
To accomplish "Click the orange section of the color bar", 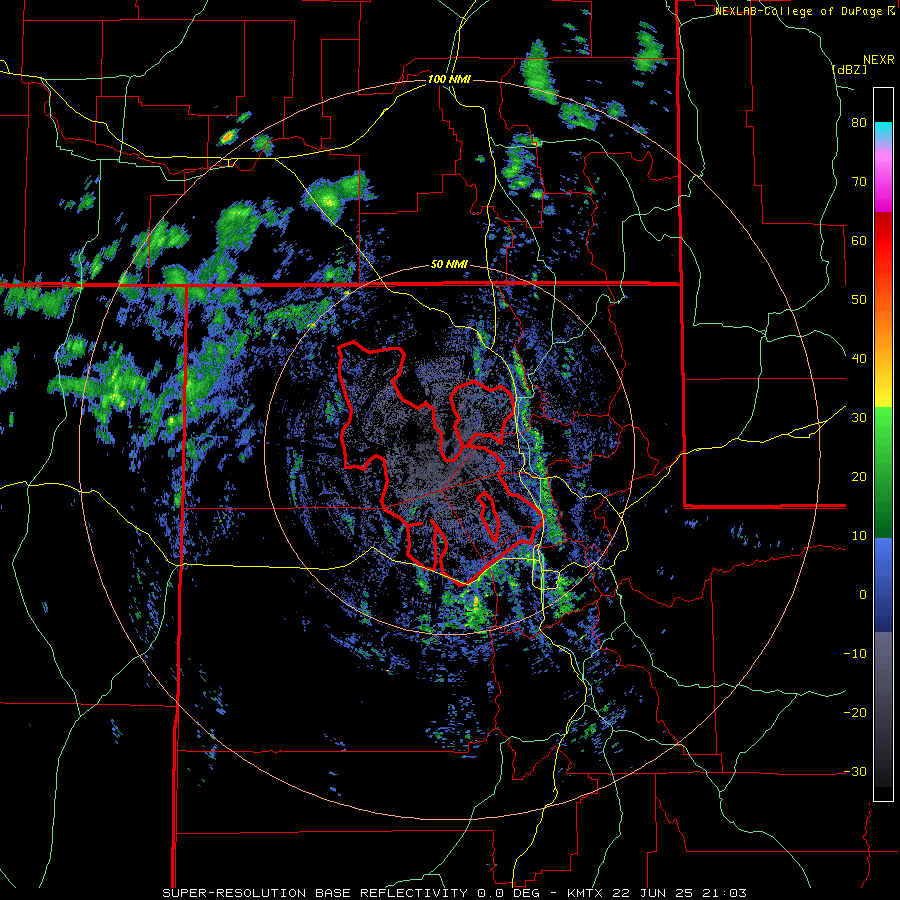I will tap(883, 328).
